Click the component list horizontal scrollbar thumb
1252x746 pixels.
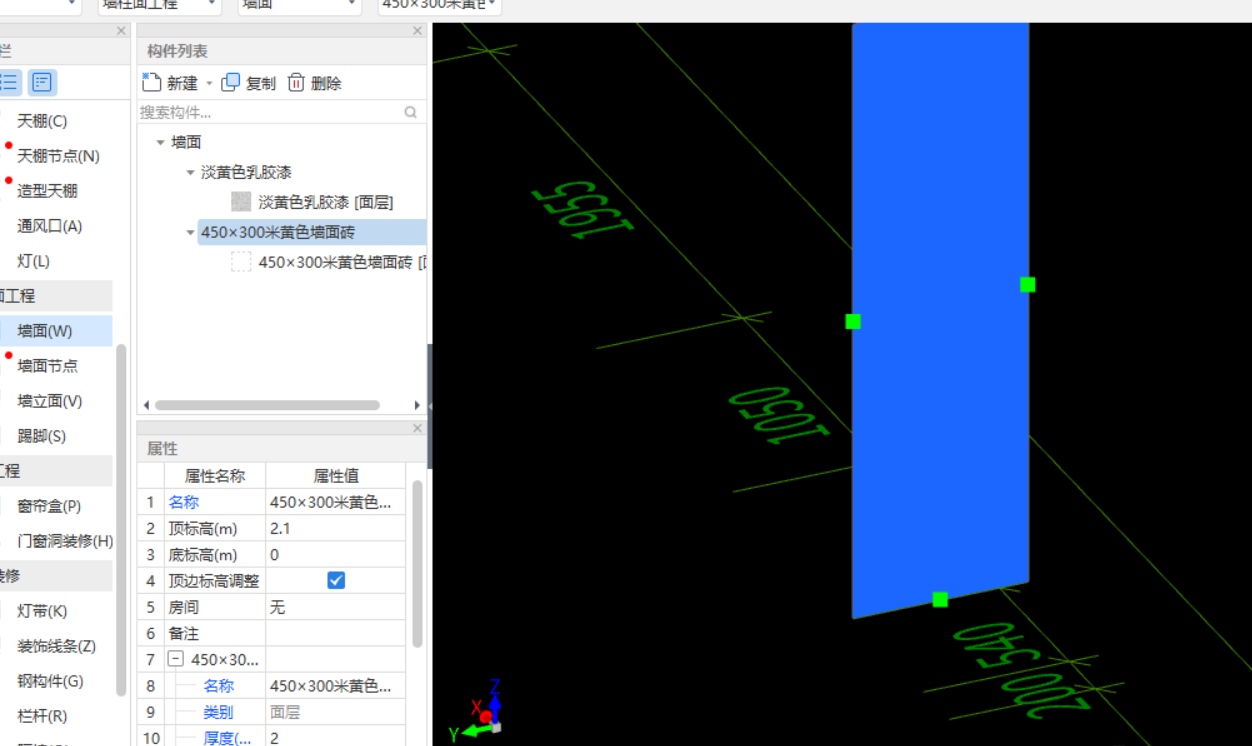267,405
